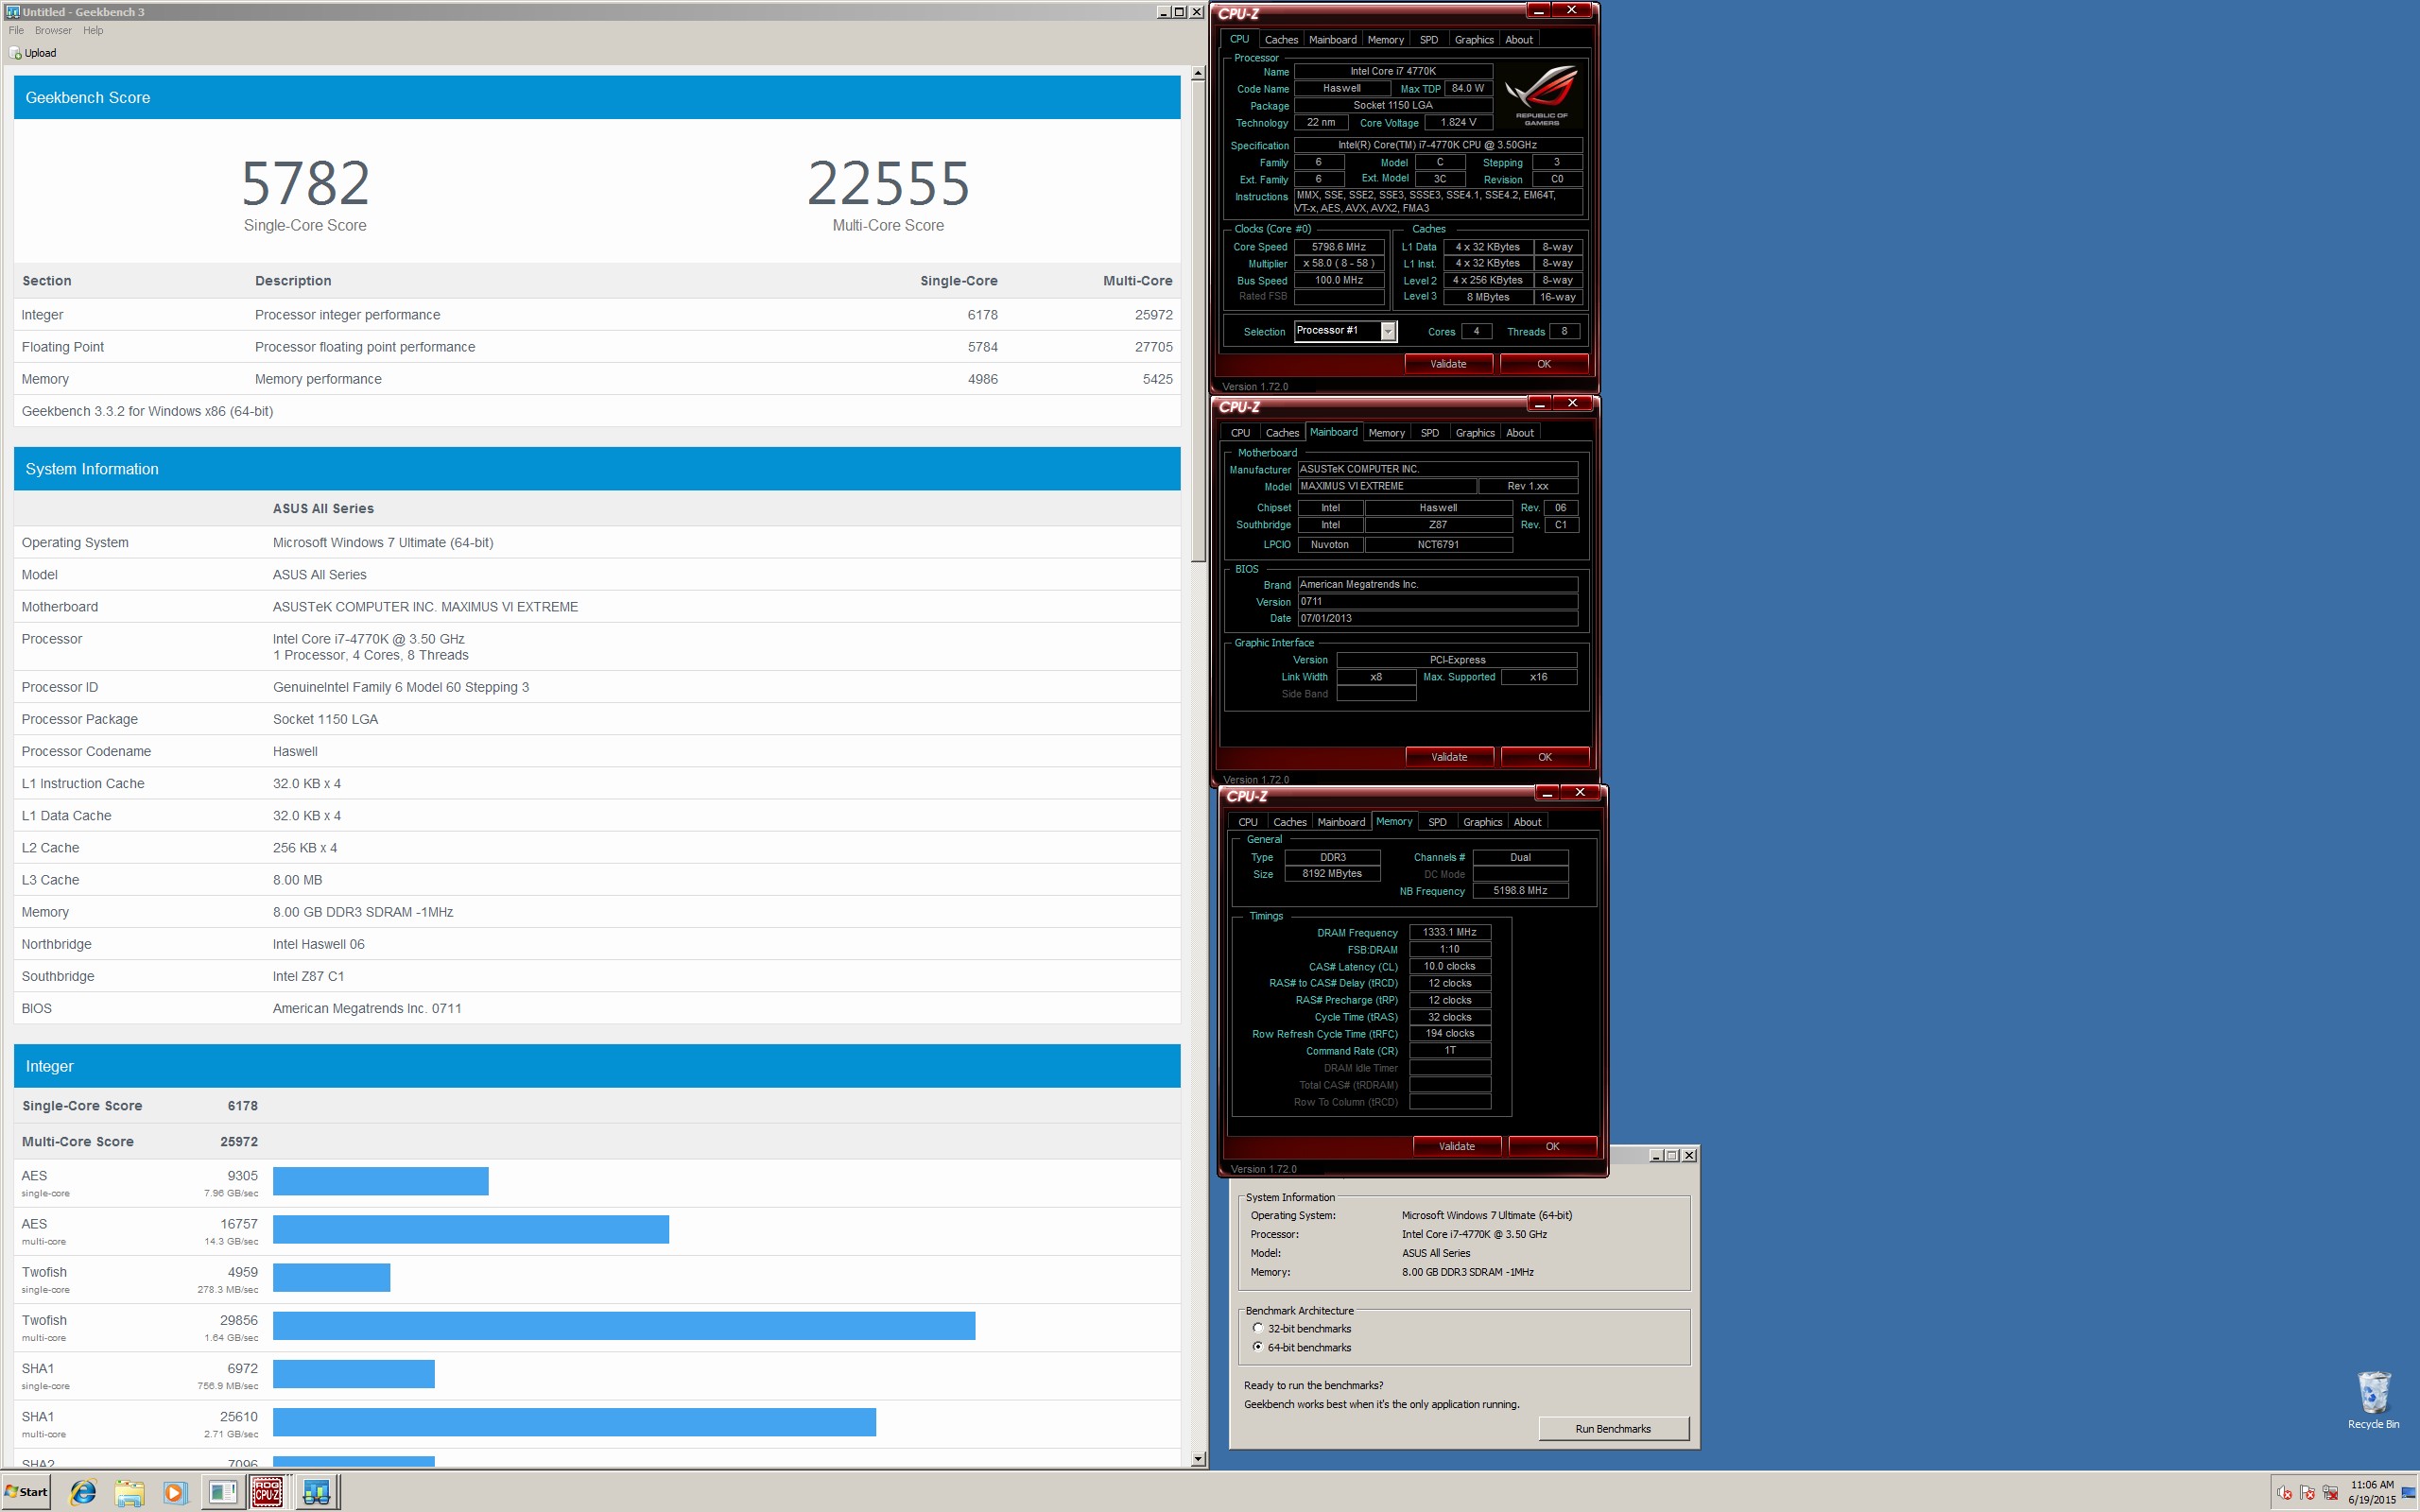Click OK in the top CPU-Z window
The height and width of the screenshot is (1512, 2420).
pos(1543,364)
